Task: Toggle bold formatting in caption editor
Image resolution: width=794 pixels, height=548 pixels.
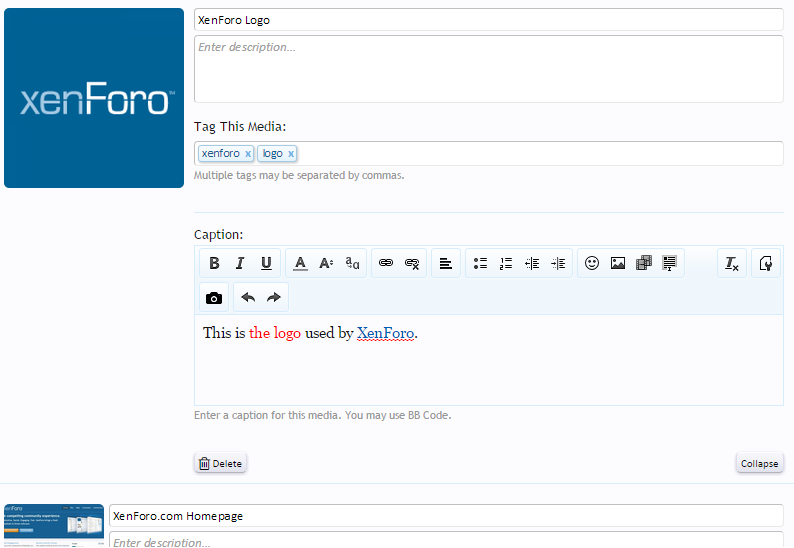Action: [214, 264]
